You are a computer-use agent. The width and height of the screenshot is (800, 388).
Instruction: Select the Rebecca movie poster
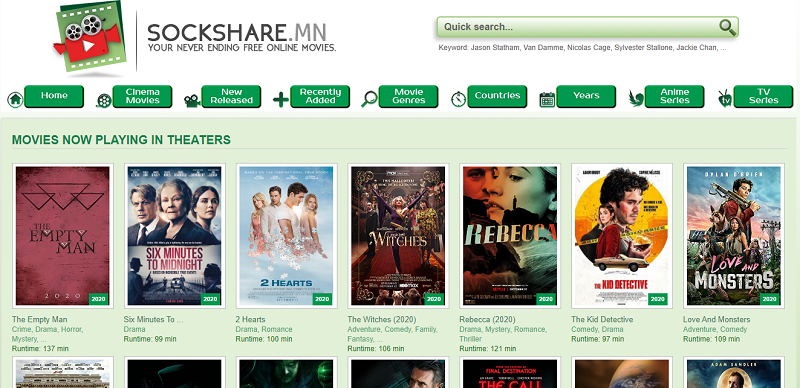pyautogui.click(x=510, y=236)
